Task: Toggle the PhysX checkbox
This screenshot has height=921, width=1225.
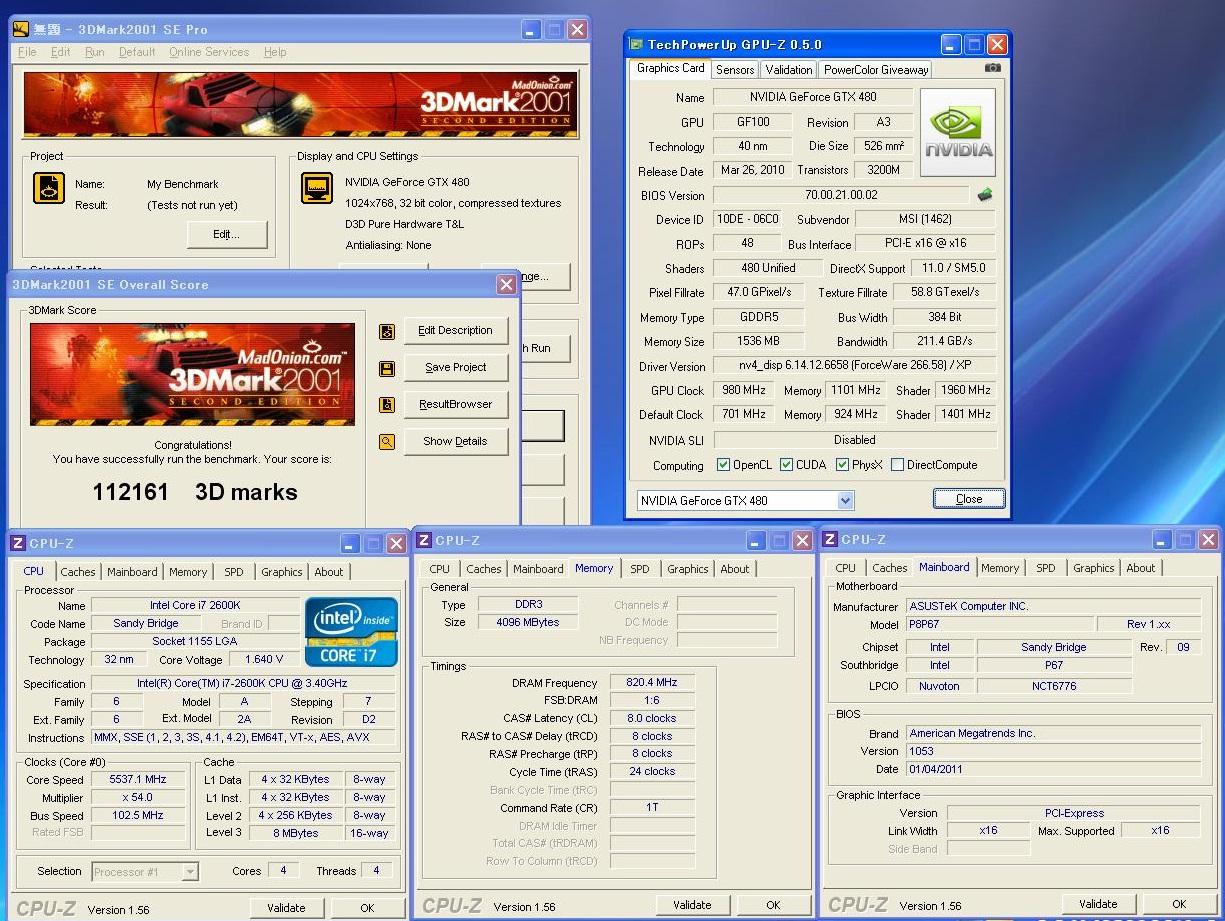Action: pos(843,465)
